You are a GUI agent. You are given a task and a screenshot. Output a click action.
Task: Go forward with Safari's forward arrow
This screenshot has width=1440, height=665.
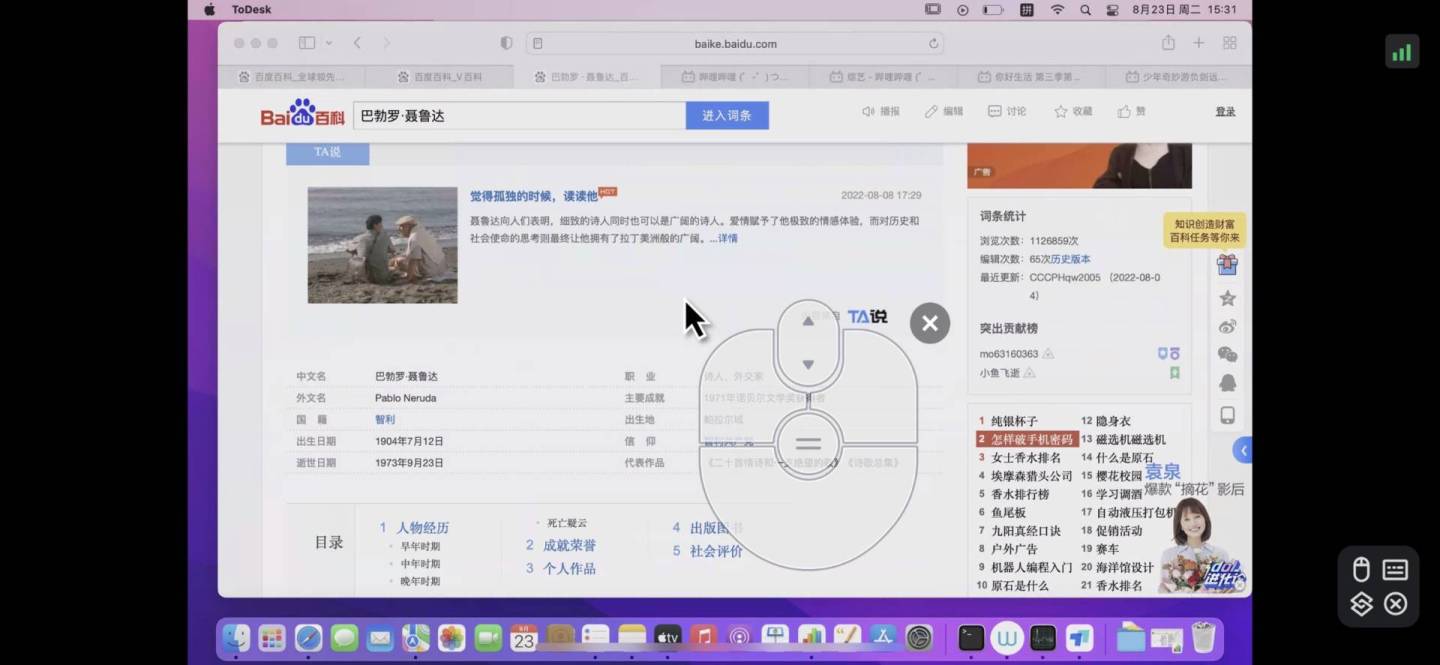click(x=387, y=43)
